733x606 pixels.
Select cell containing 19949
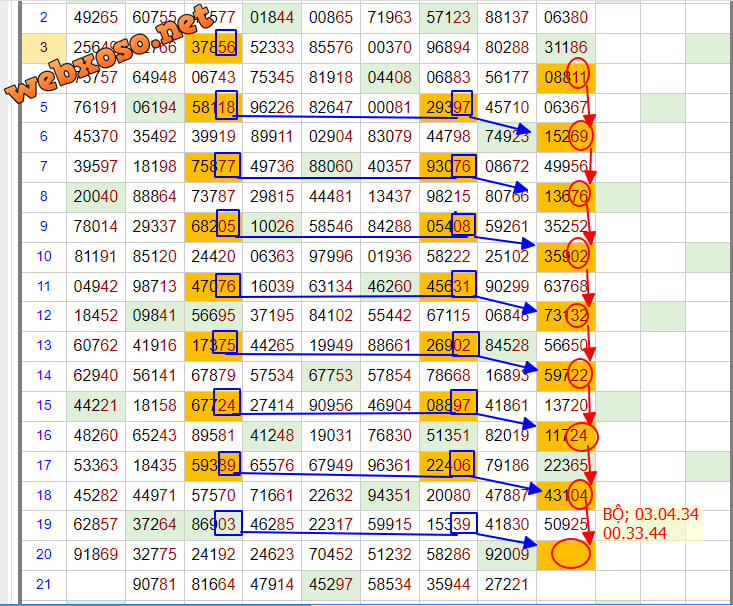pos(331,346)
